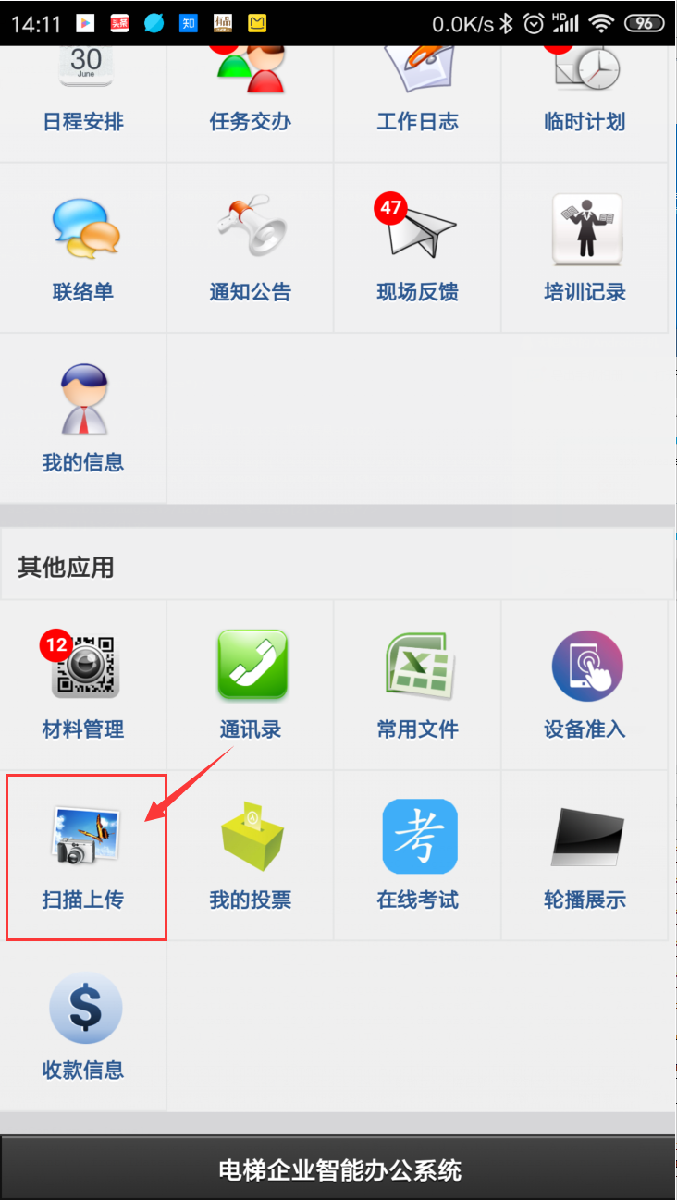The height and width of the screenshot is (1200, 677).
Task: Tap the 电梯企业智能办公系统 bottom bar
Action: 338,1168
